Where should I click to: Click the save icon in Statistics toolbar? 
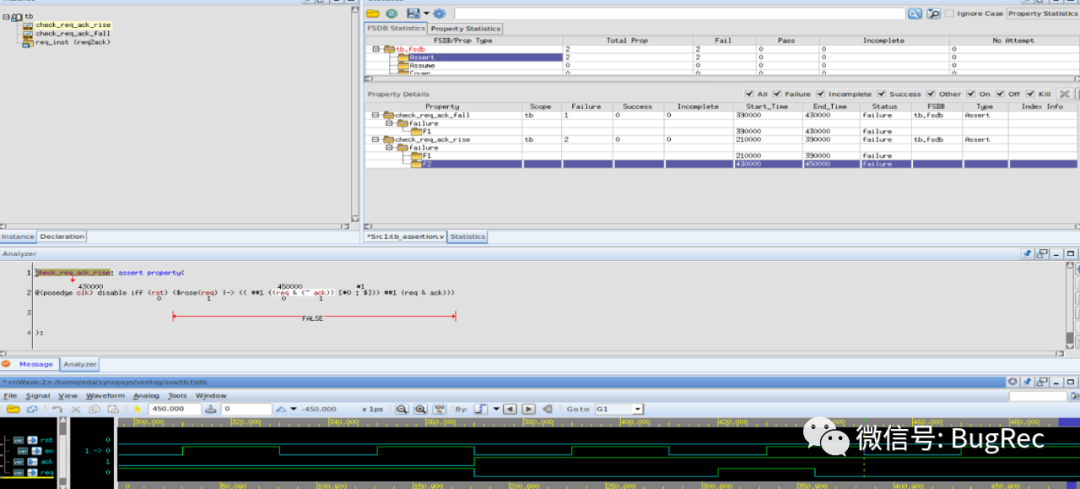[412, 14]
